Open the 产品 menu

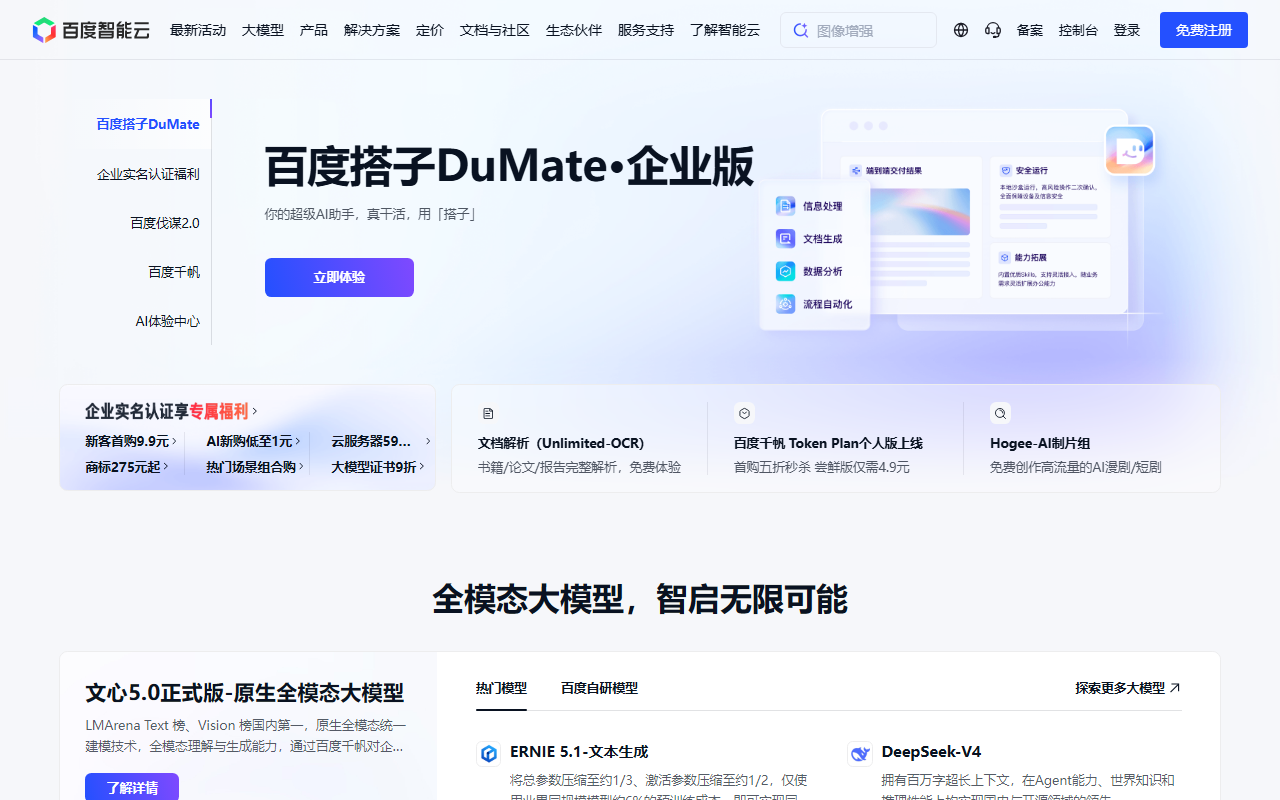pos(314,30)
